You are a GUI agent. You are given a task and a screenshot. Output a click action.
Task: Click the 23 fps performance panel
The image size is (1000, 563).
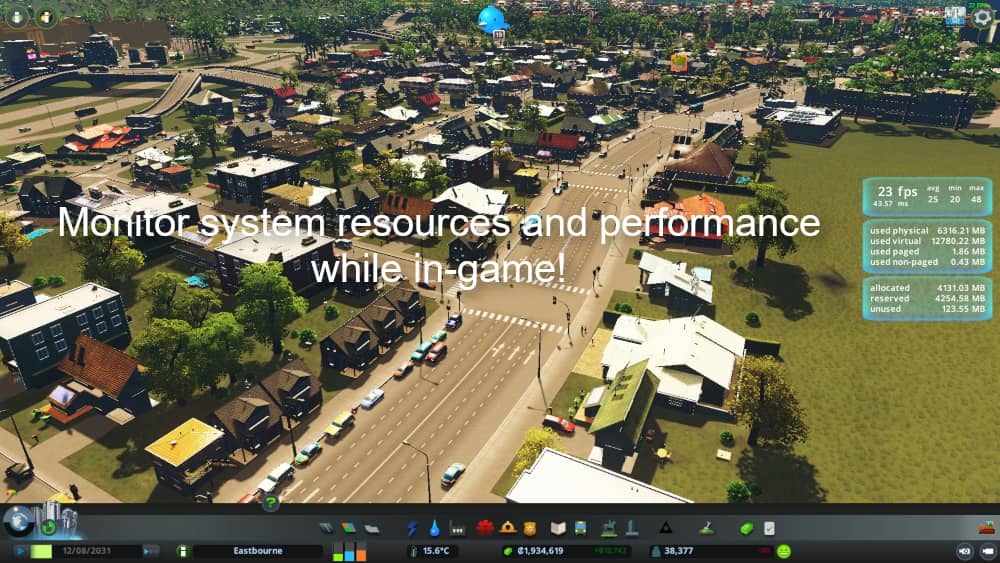927,196
